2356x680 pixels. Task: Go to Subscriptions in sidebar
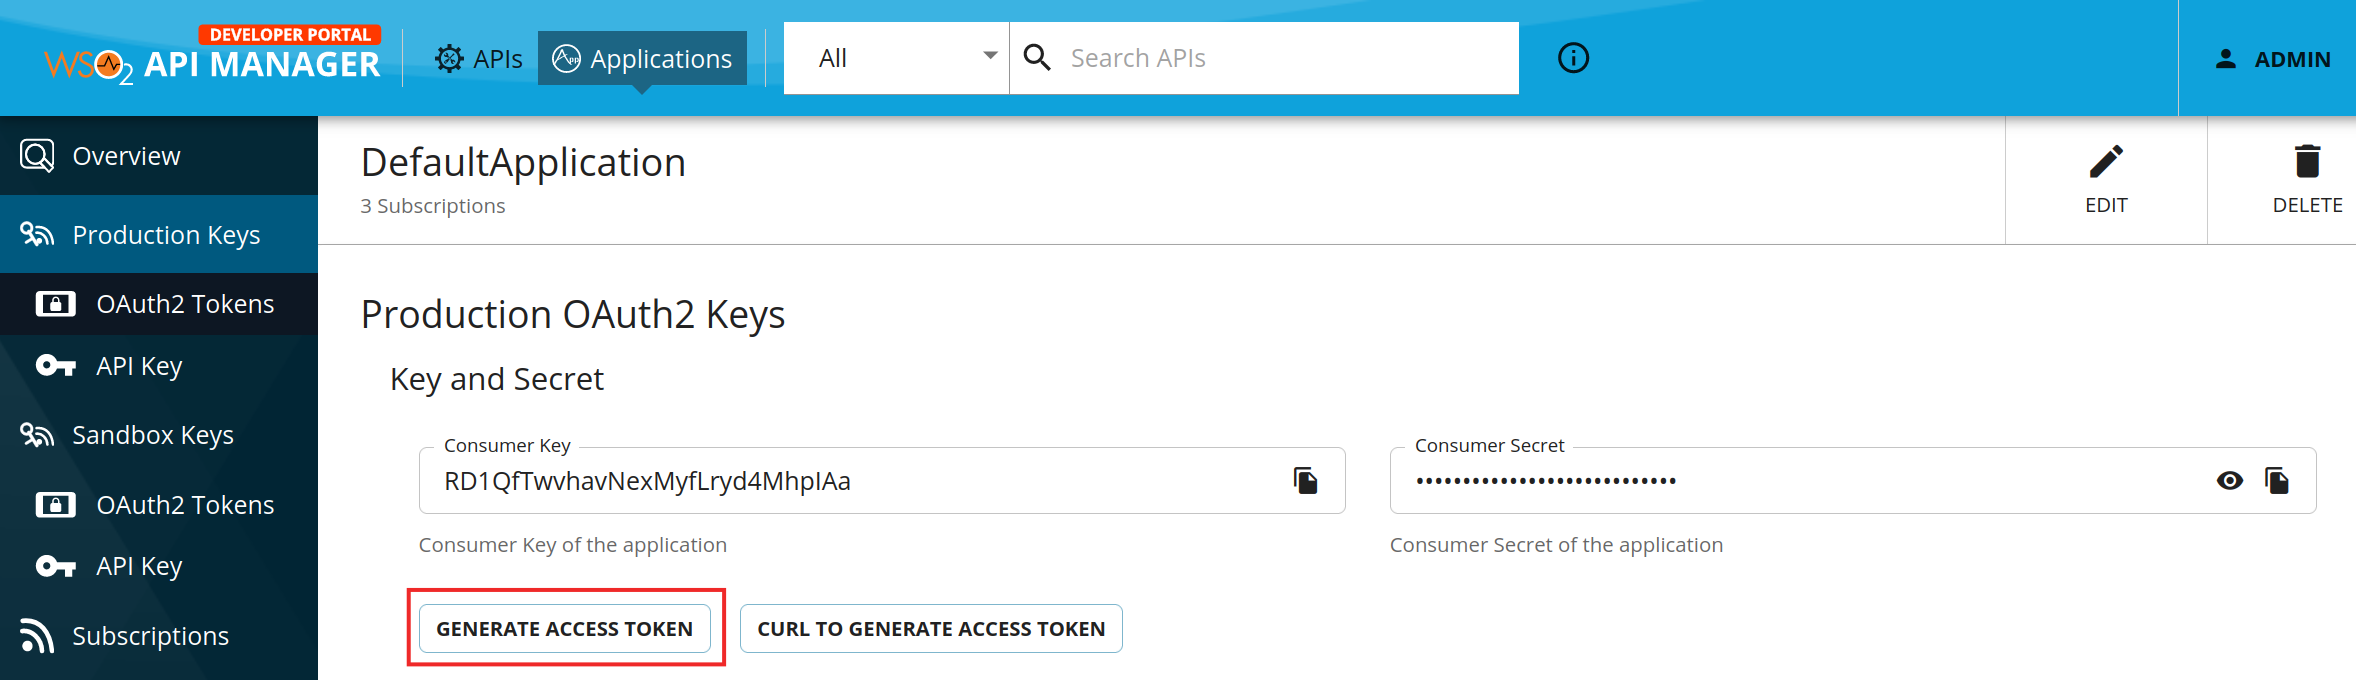tap(159, 636)
